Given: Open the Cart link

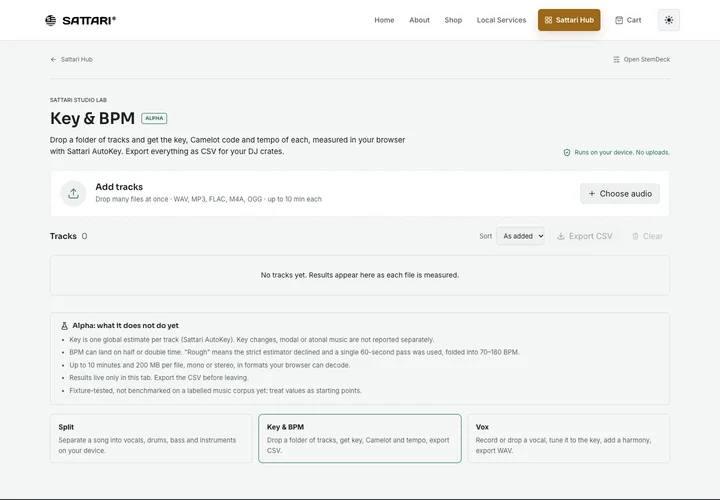Looking at the screenshot, I should click(x=628, y=20).
